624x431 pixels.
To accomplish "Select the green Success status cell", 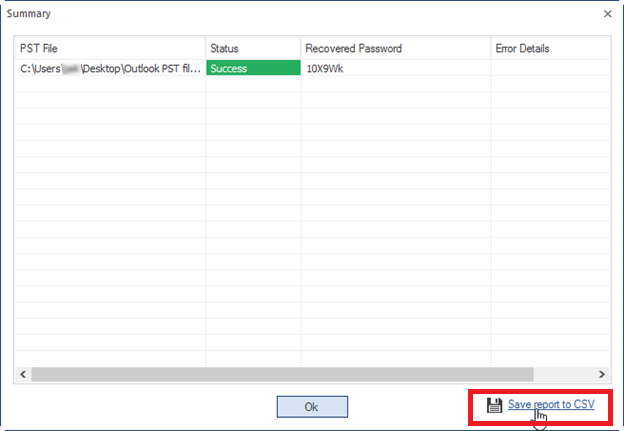I will coord(253,68).
